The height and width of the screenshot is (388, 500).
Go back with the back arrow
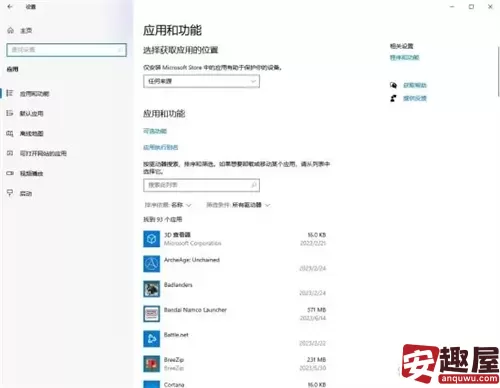(x=10, y=6)
